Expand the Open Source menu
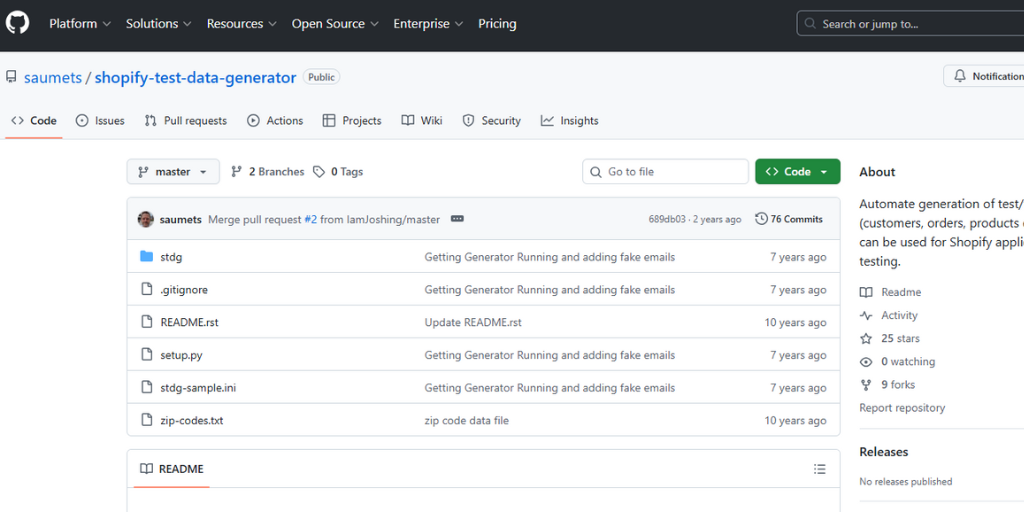 click(x=335, y=24)
